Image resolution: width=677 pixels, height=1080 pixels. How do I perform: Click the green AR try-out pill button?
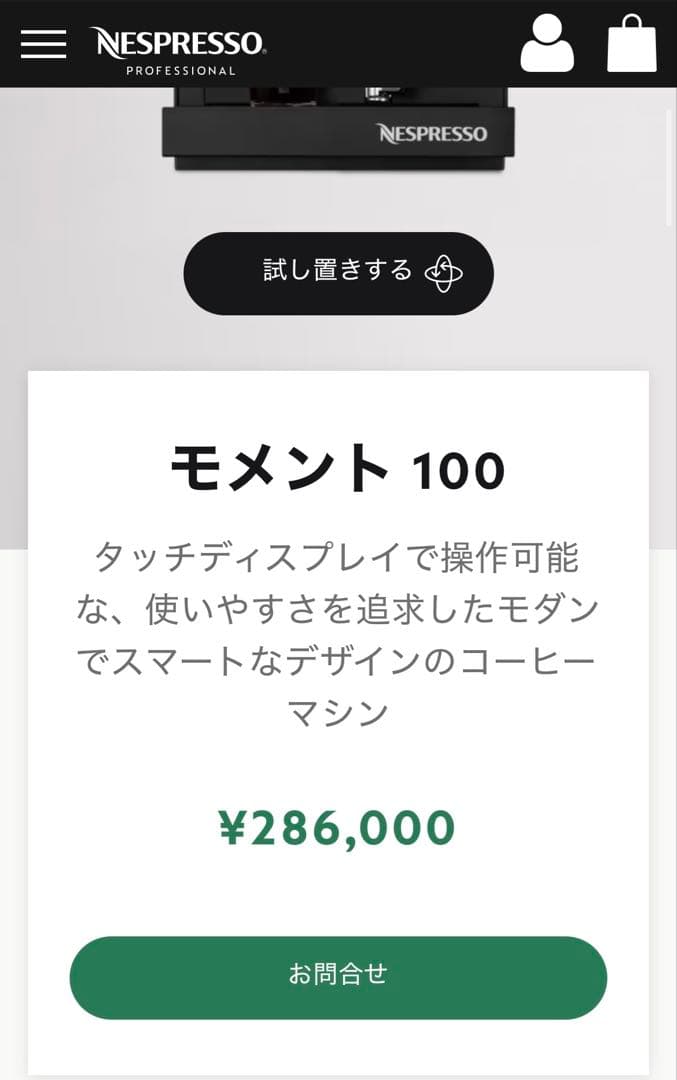(x=338, y=272)
